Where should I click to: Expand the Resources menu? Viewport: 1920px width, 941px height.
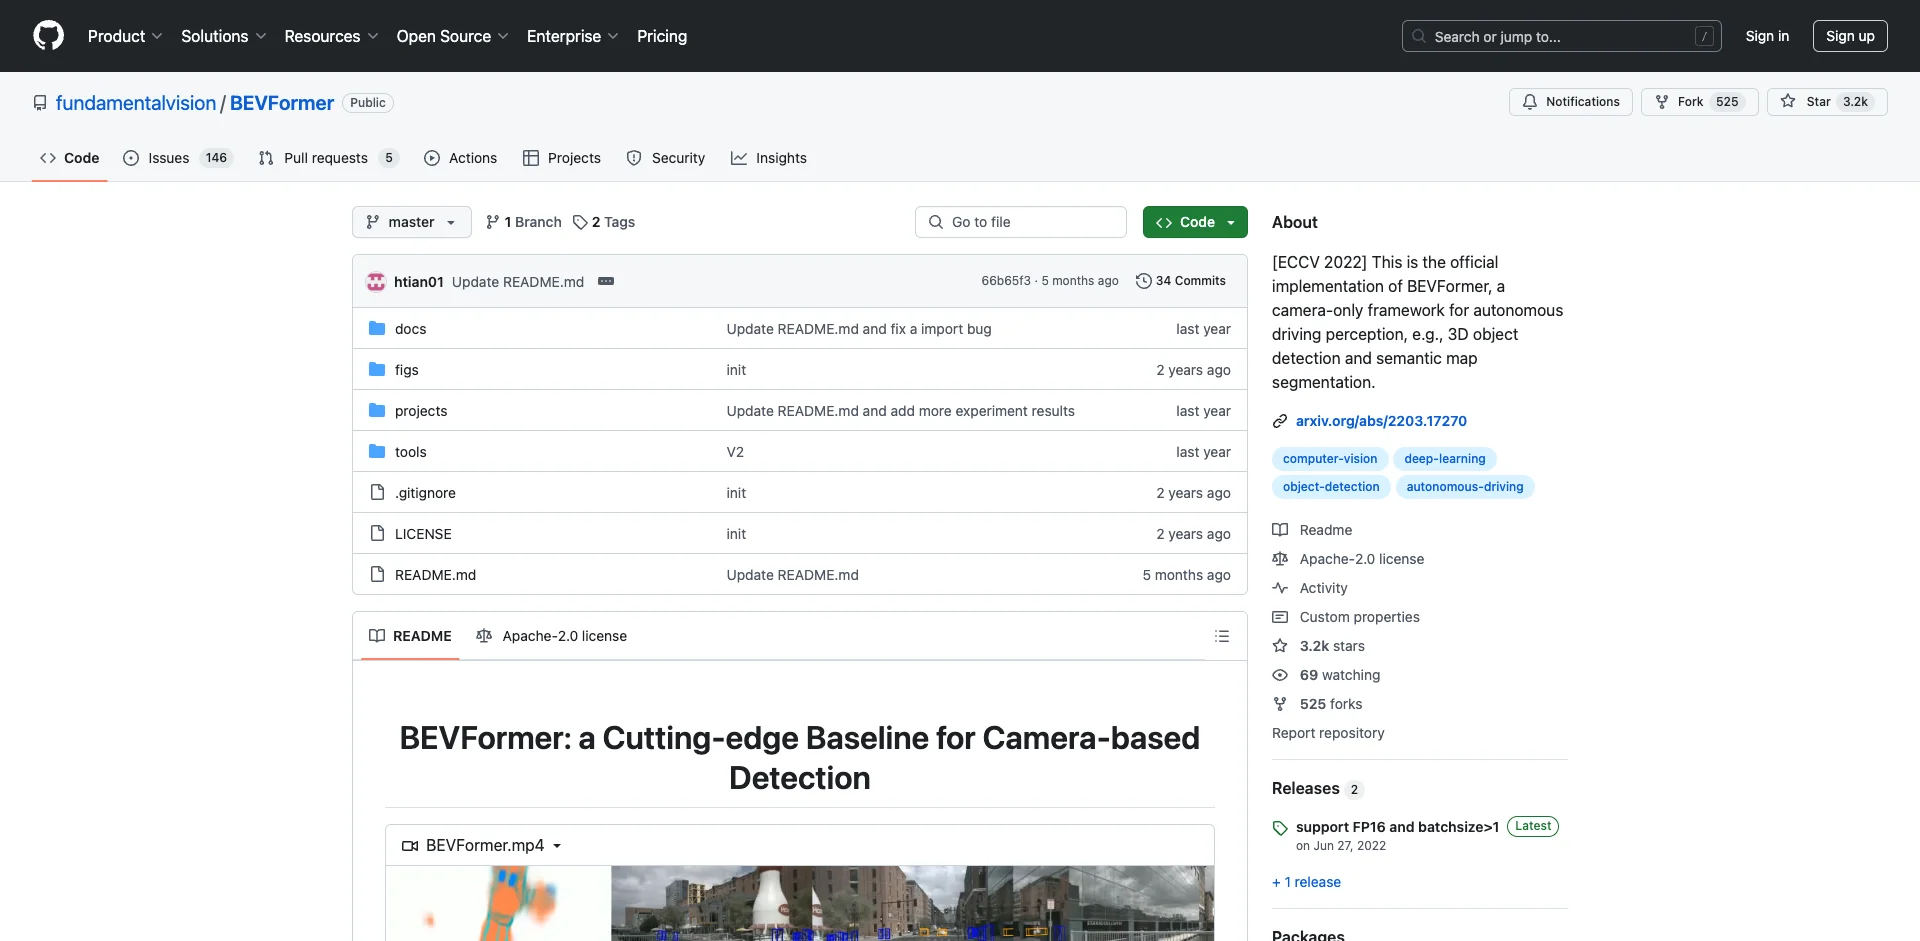331,36
